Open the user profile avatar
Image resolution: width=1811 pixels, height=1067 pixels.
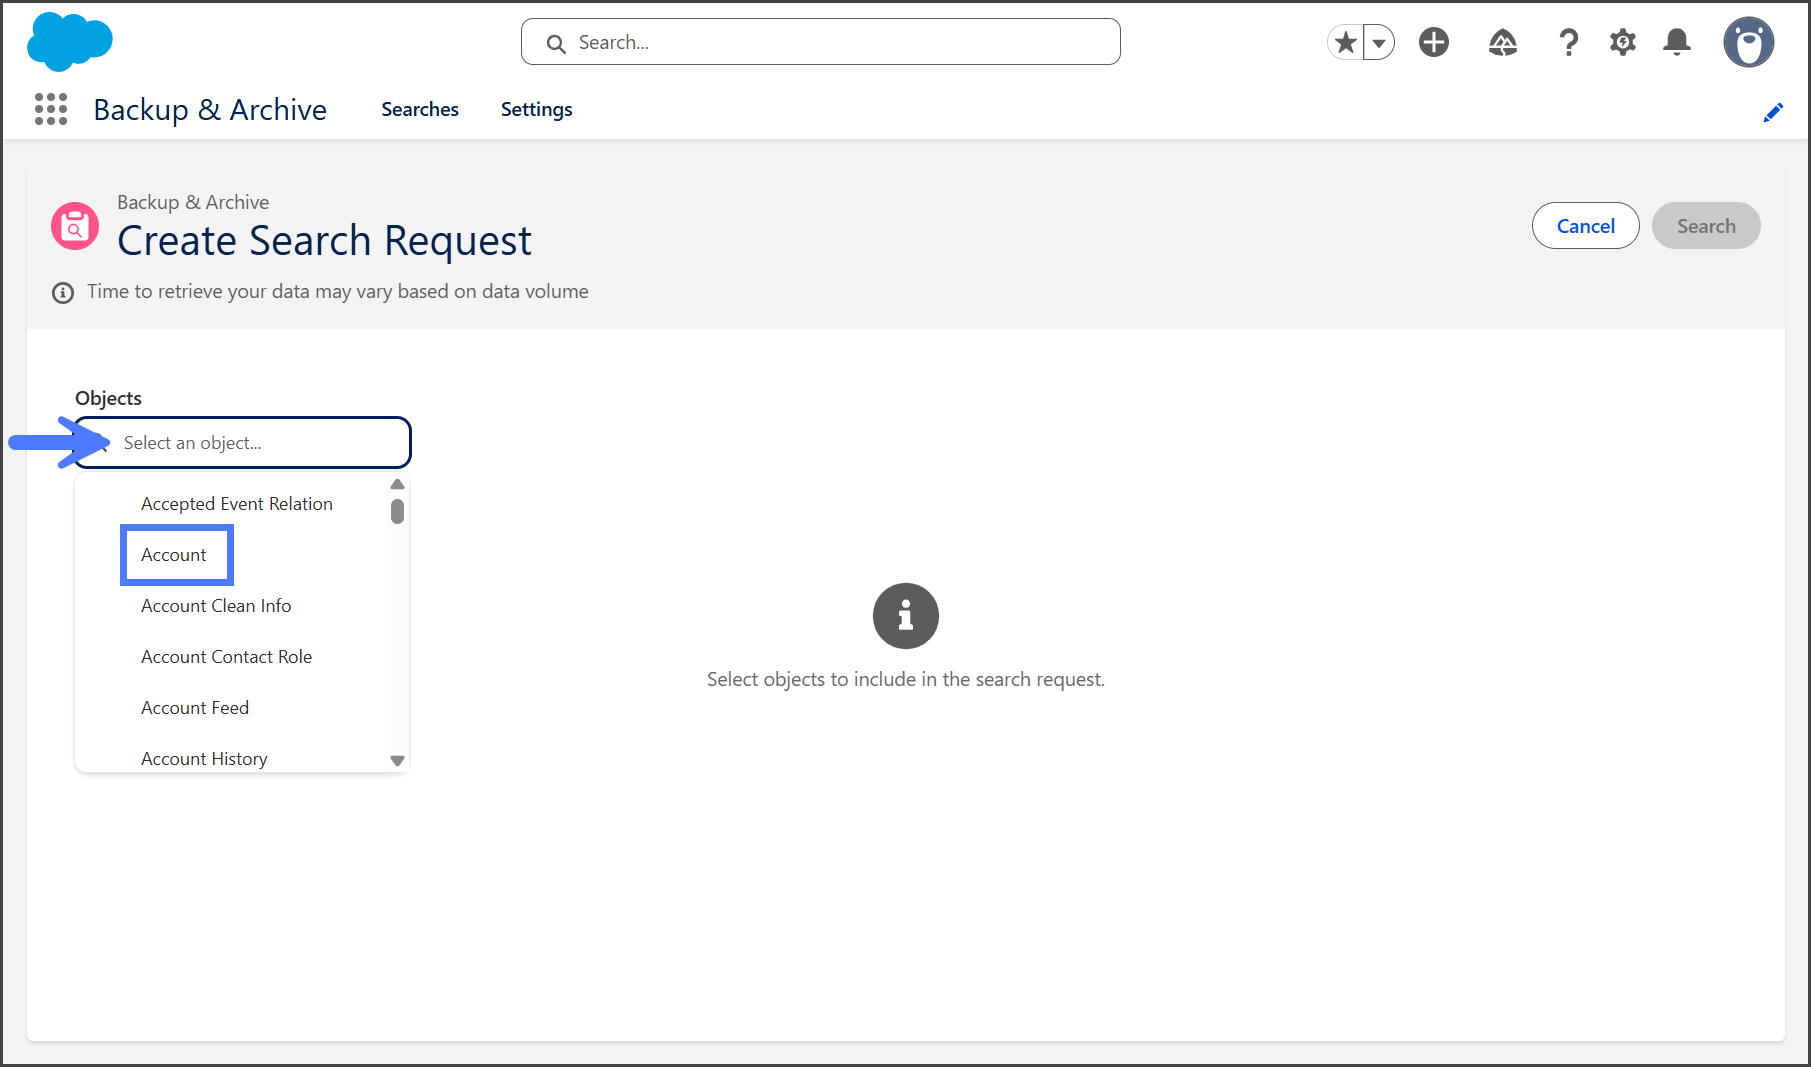tap(1747, 42)
